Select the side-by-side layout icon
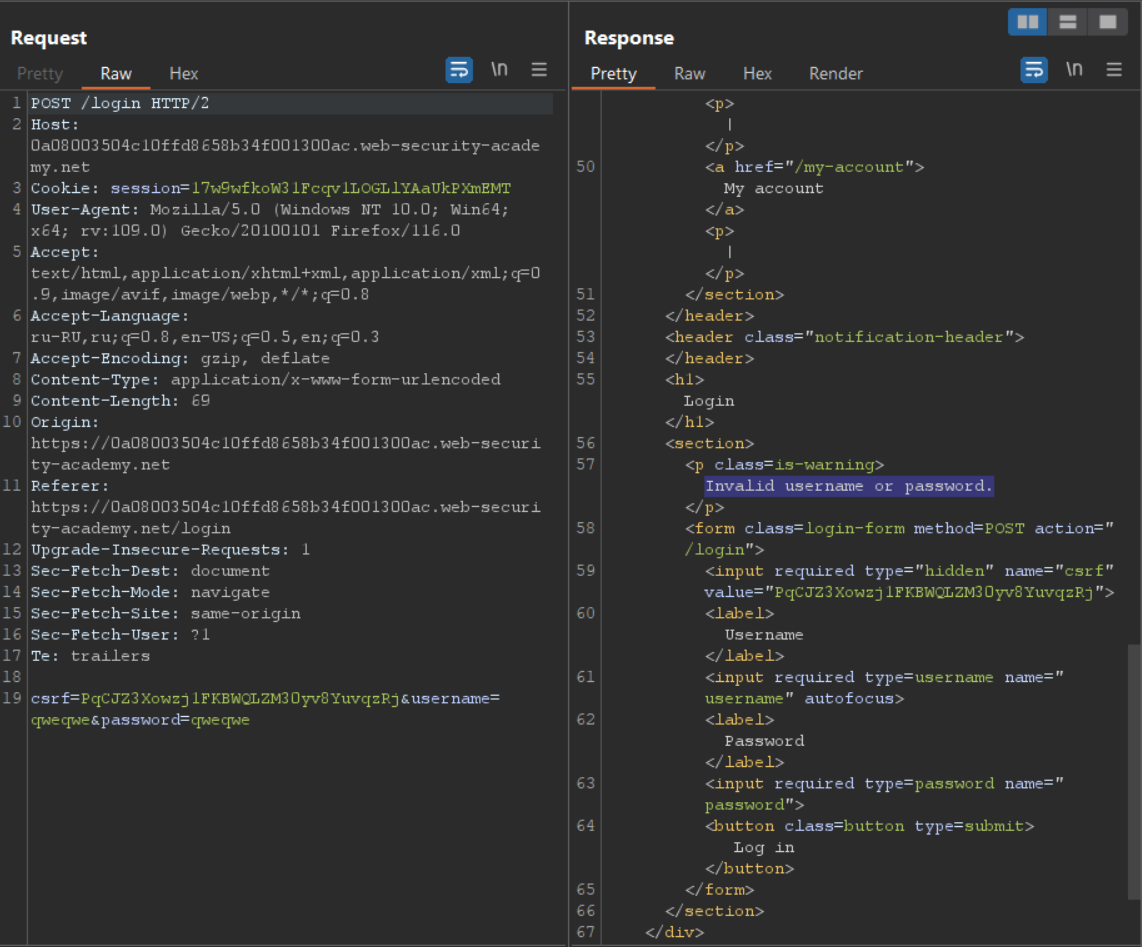Image resolution: width=1142 pixels, height=947 pixels. (1027, 22)
